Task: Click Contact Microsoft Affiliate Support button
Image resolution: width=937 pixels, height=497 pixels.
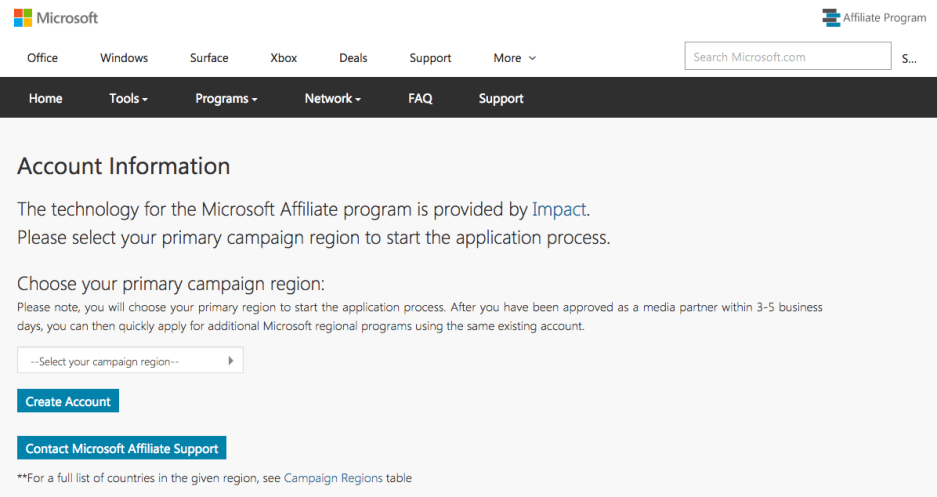Action: 122,448
